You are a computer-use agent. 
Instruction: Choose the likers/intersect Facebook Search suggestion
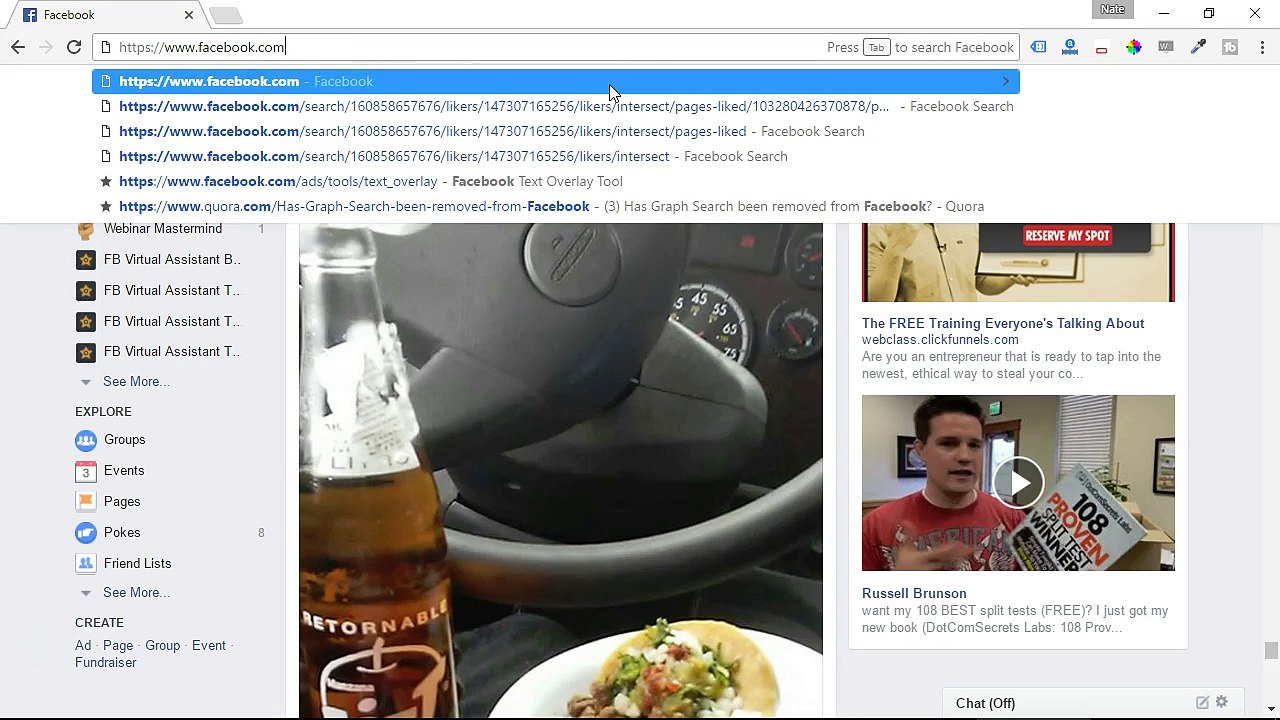(556, 156)
